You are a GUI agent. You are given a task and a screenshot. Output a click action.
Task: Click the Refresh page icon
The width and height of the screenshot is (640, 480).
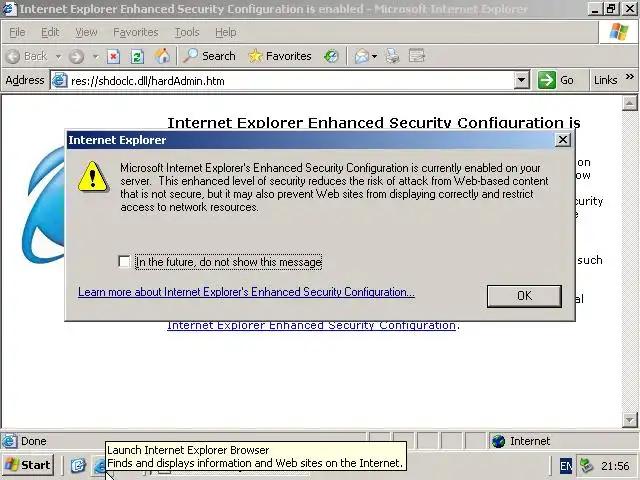tap(137, 56)
